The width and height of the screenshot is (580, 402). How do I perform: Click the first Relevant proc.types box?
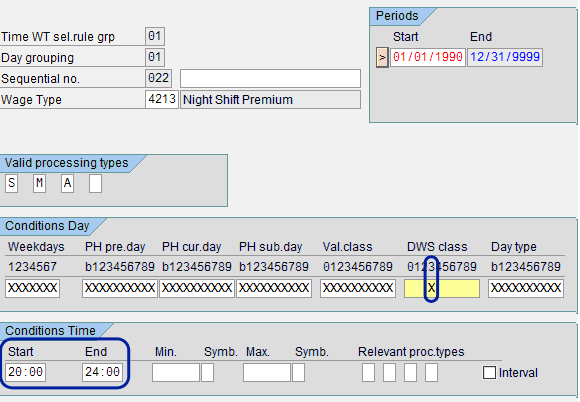(368, 372)
